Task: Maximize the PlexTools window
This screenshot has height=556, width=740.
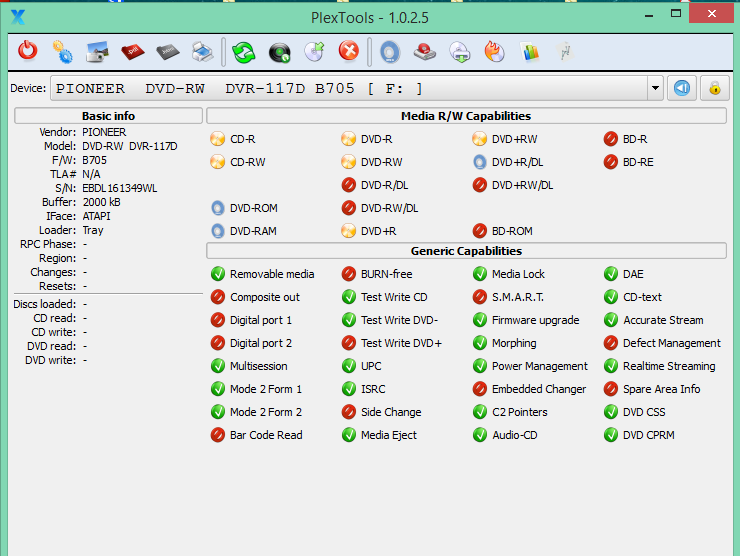Action: coord(676,13)
